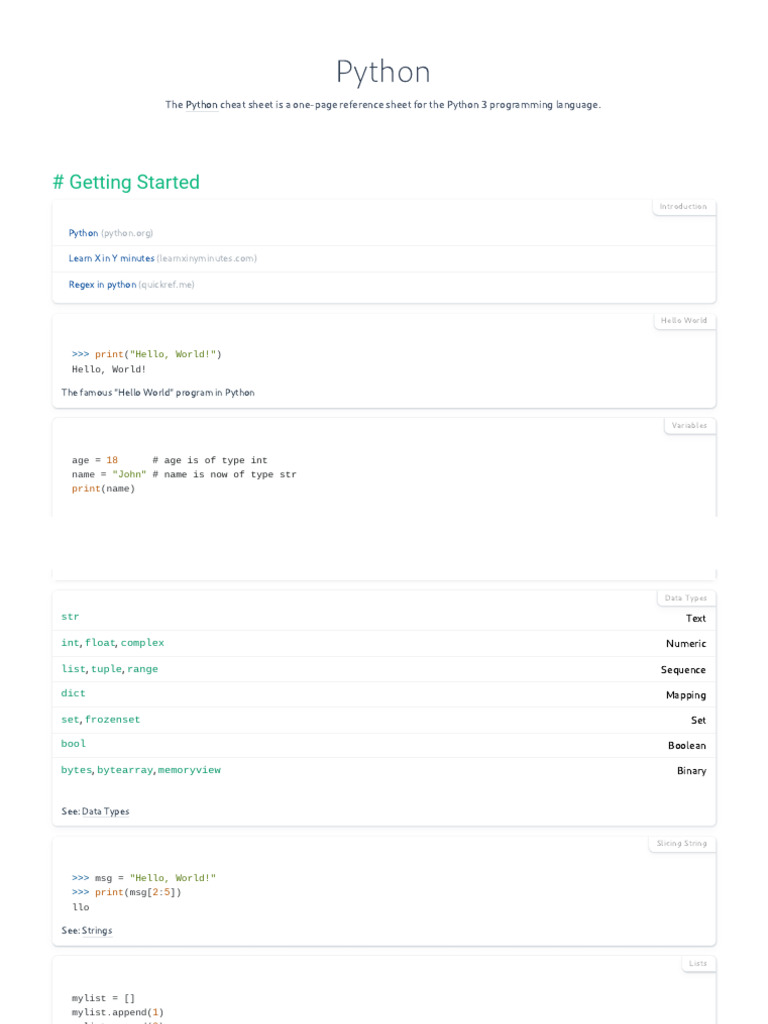Follow the See: Strings link
Viewport: 768px width, 1024px height.
point(97,931)
